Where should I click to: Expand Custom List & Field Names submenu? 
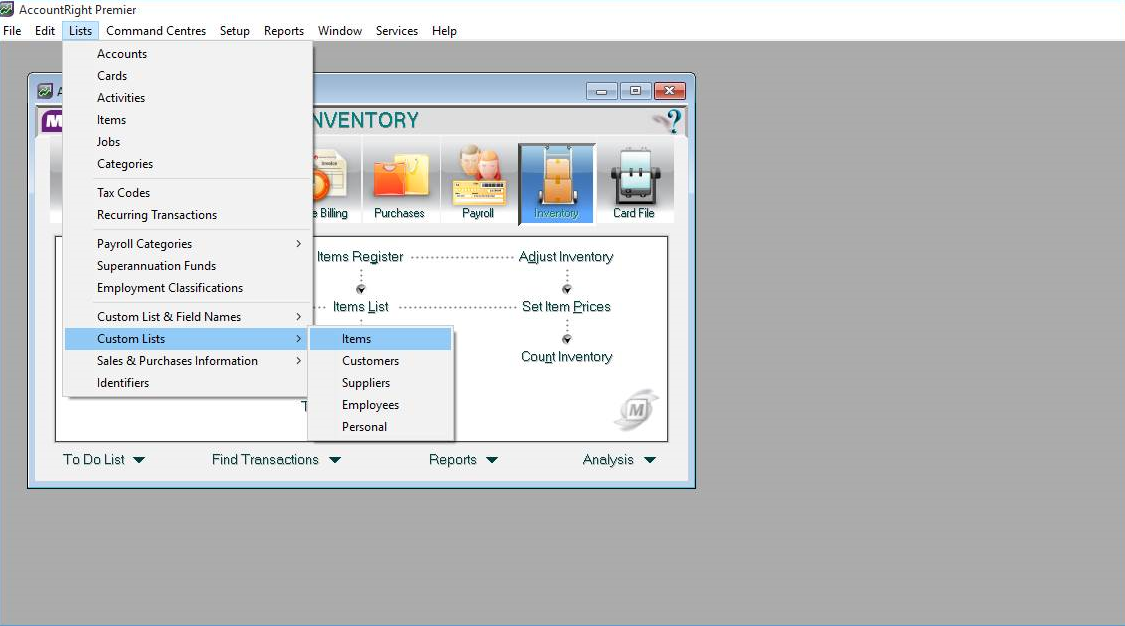coord(188,317)
